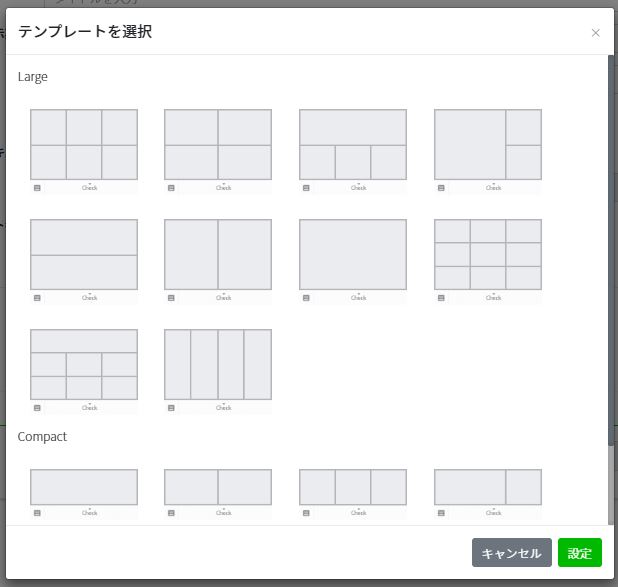Select the Large template with two side-by-side columns
Screen dimensions: 618x587
pyautogui.click(x=218, y=255)
